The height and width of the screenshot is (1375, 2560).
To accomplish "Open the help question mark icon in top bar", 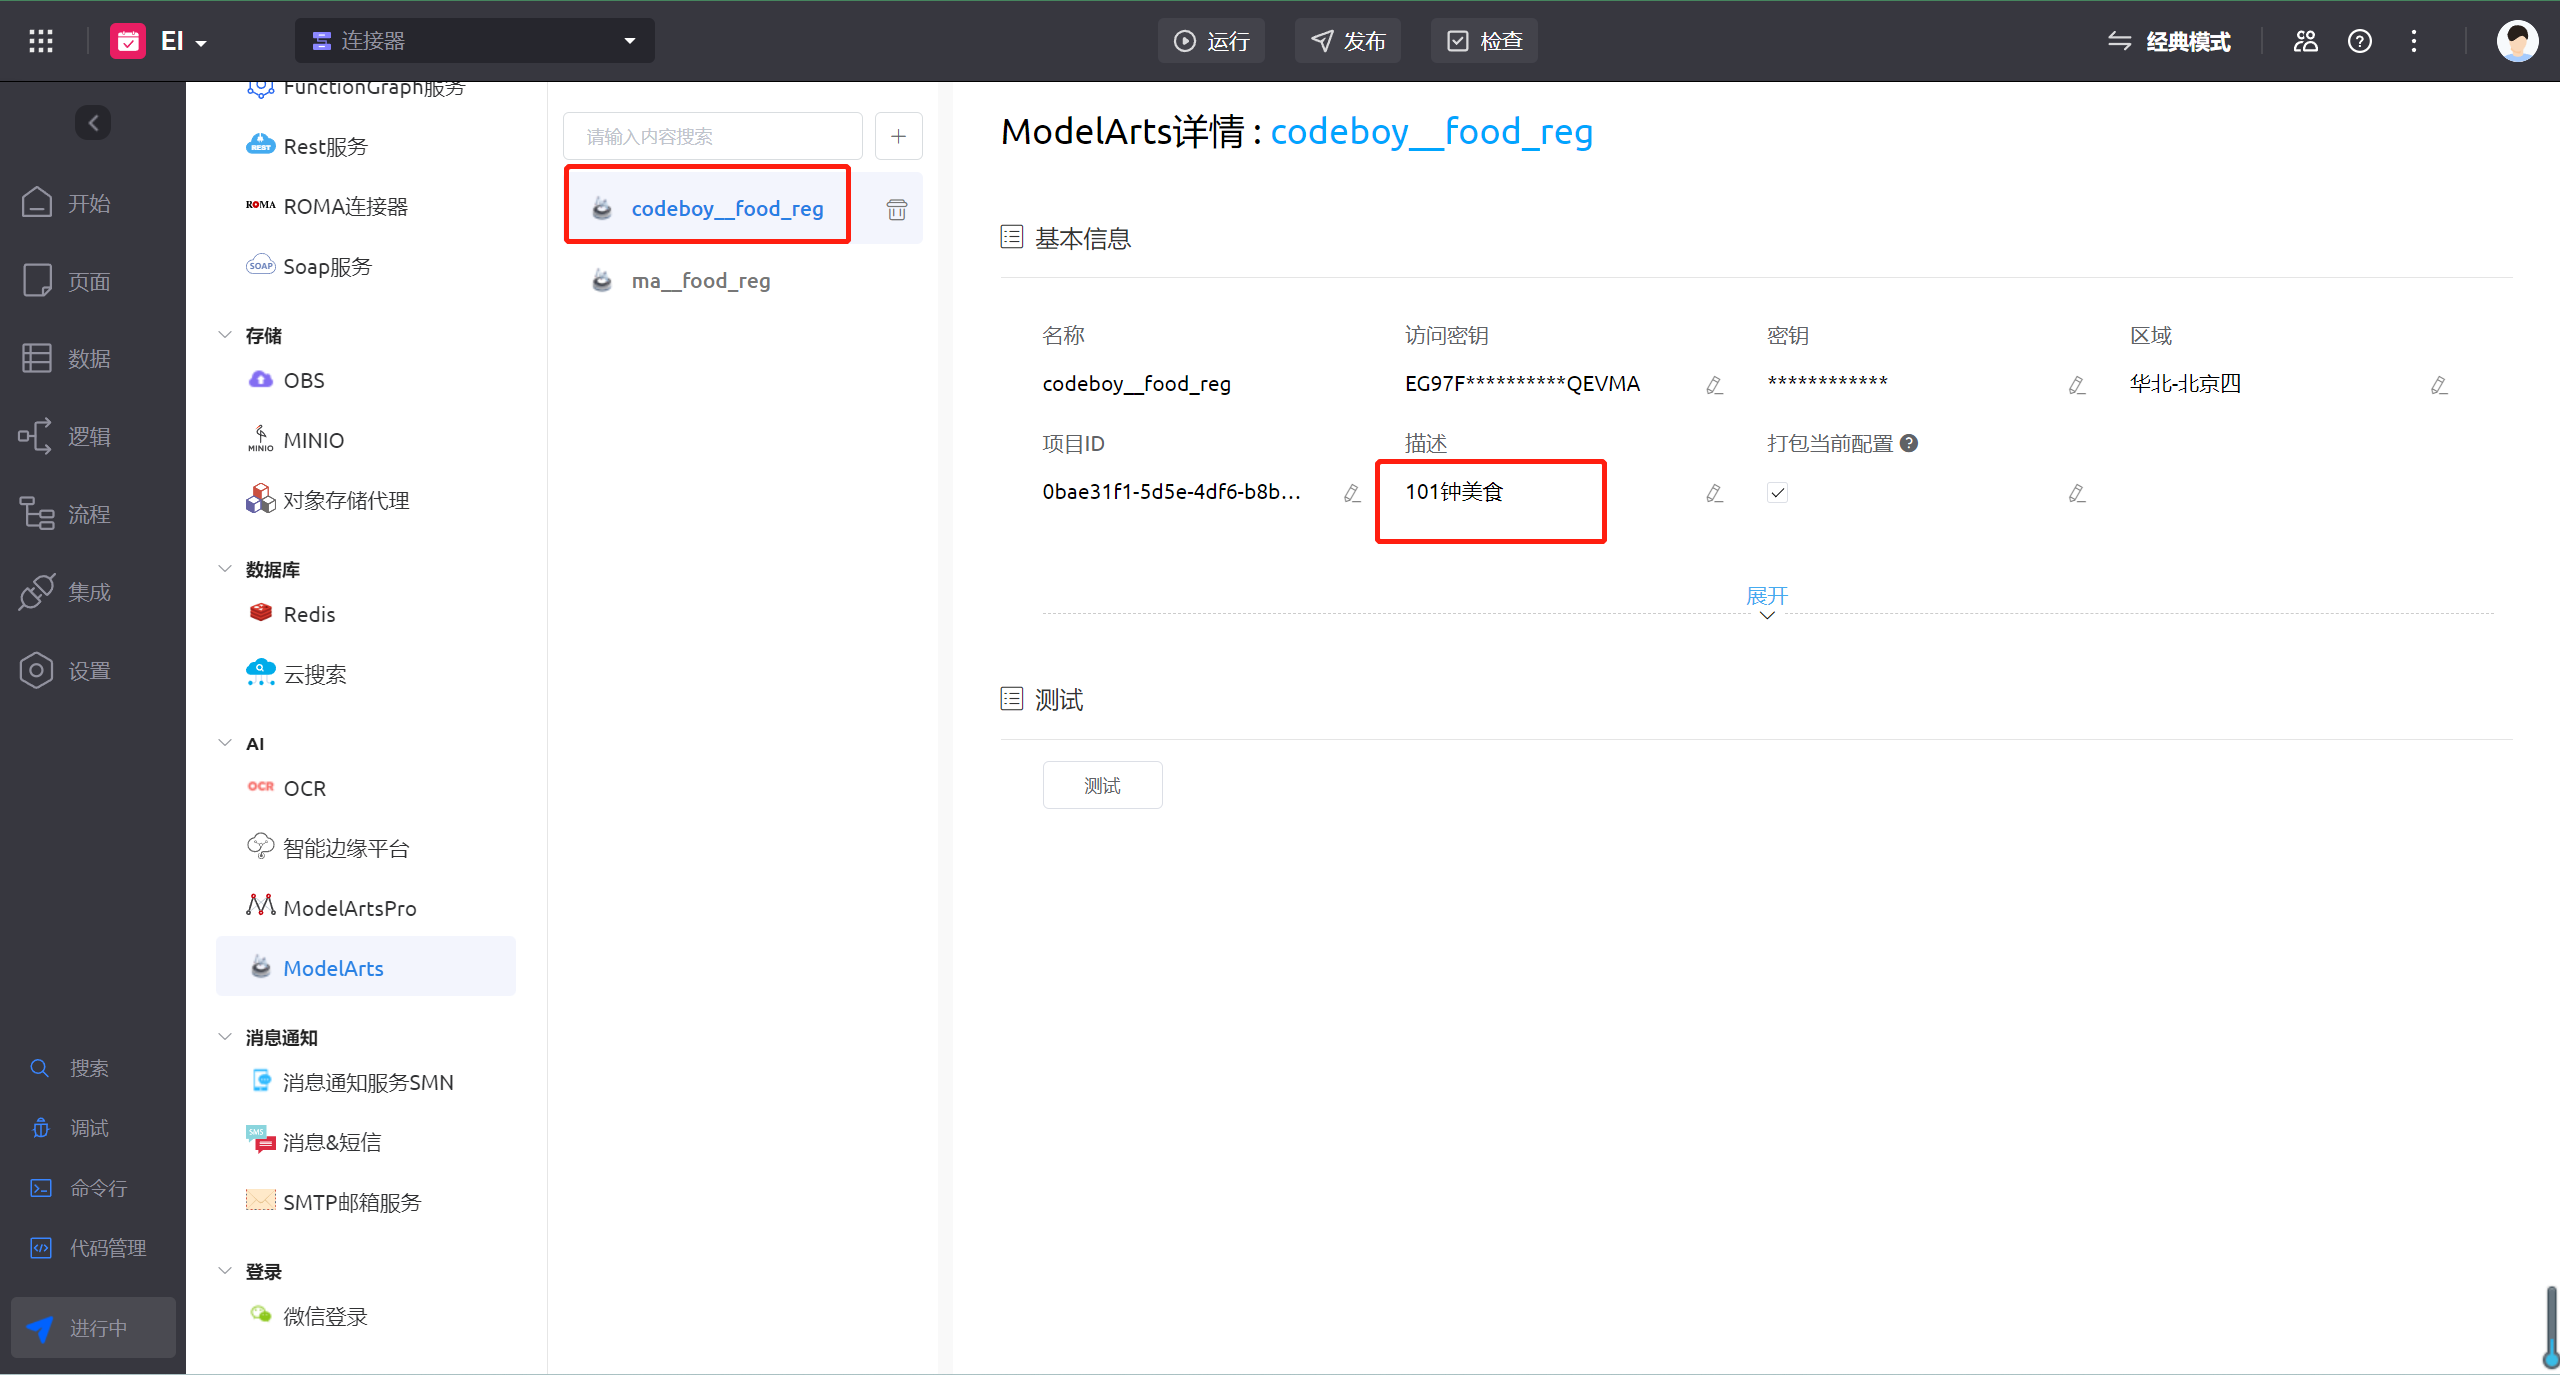I will pos(2359,41).
